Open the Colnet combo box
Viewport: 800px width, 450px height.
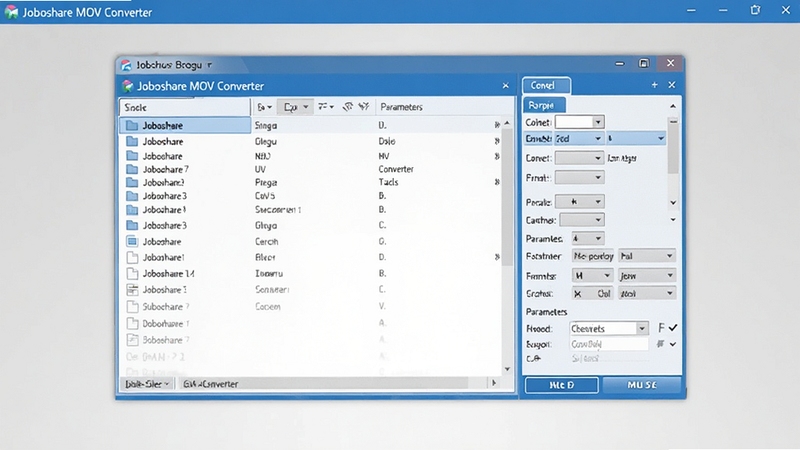pos(580,122)
